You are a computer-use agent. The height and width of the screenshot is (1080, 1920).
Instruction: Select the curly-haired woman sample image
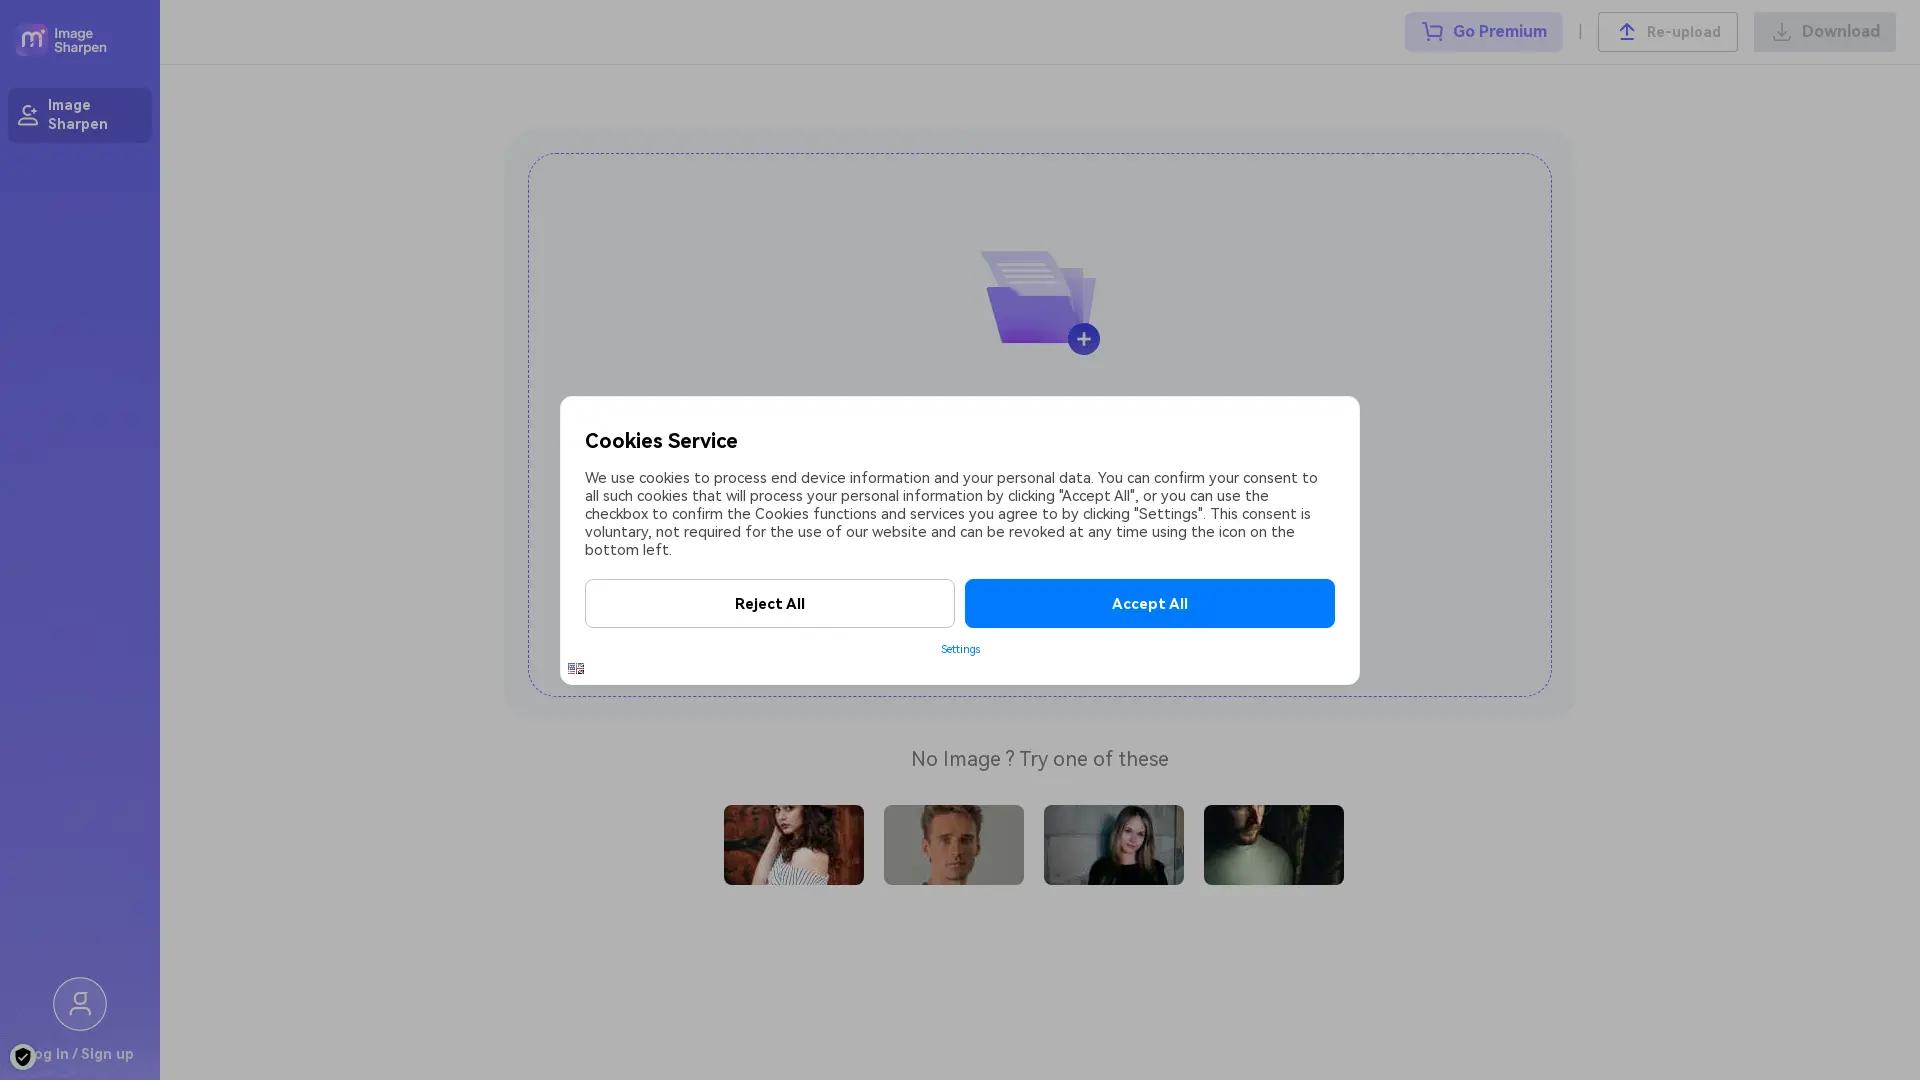click(793, 844)
